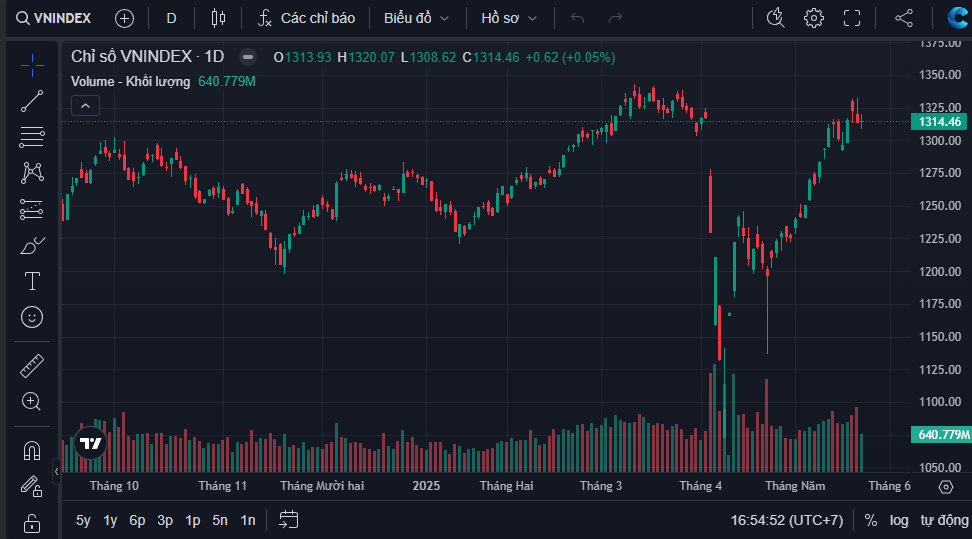Select the zoom in tool
Screen dimensions: 972x539
(x=32, y=402)
